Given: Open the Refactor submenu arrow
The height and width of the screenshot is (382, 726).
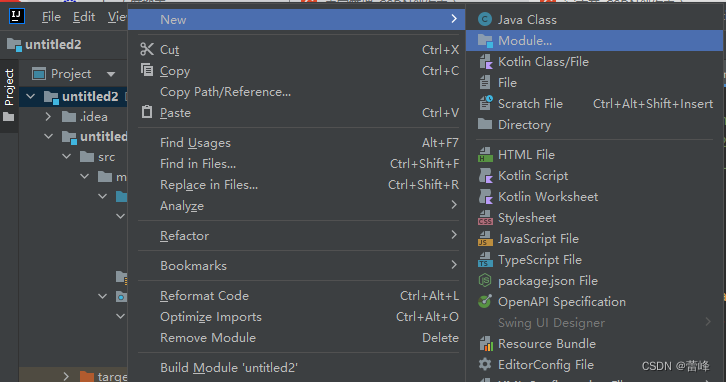Looking at the screenshot, I should (454, 235).
